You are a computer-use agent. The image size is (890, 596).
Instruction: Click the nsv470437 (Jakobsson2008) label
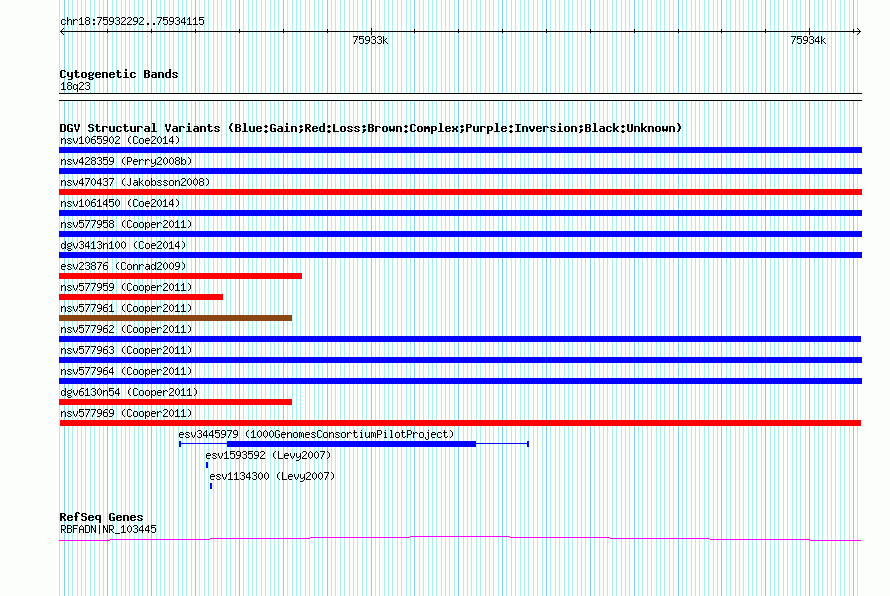(135, 182)
